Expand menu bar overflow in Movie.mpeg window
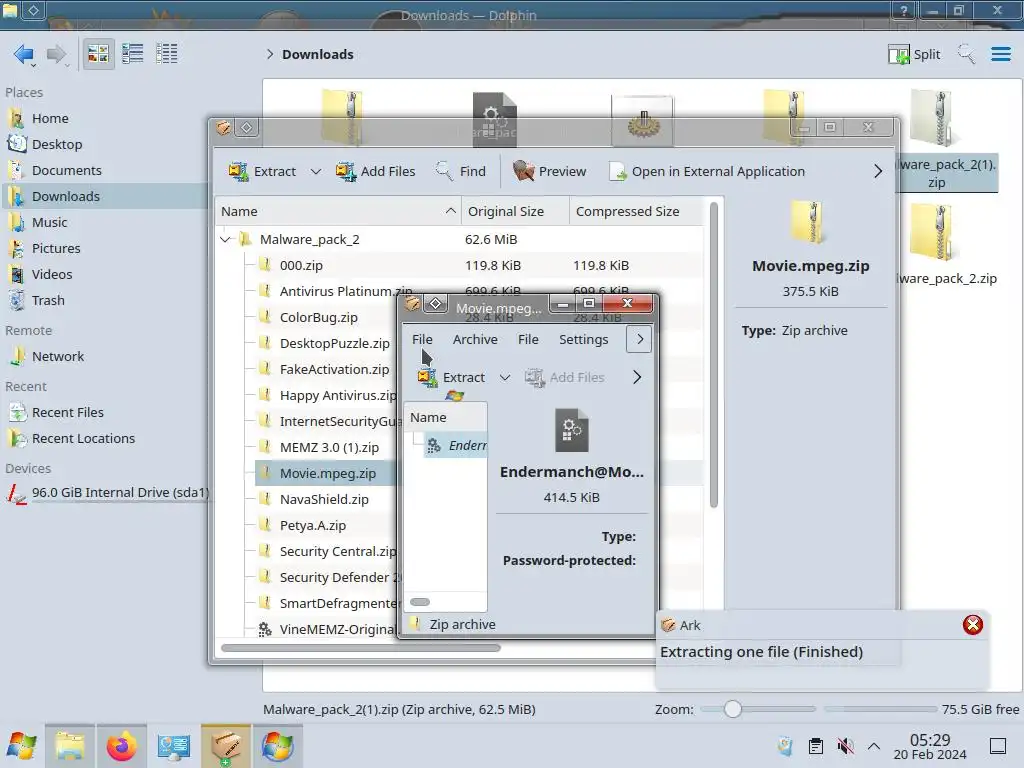1024x768 pixels. pos(639,340)
